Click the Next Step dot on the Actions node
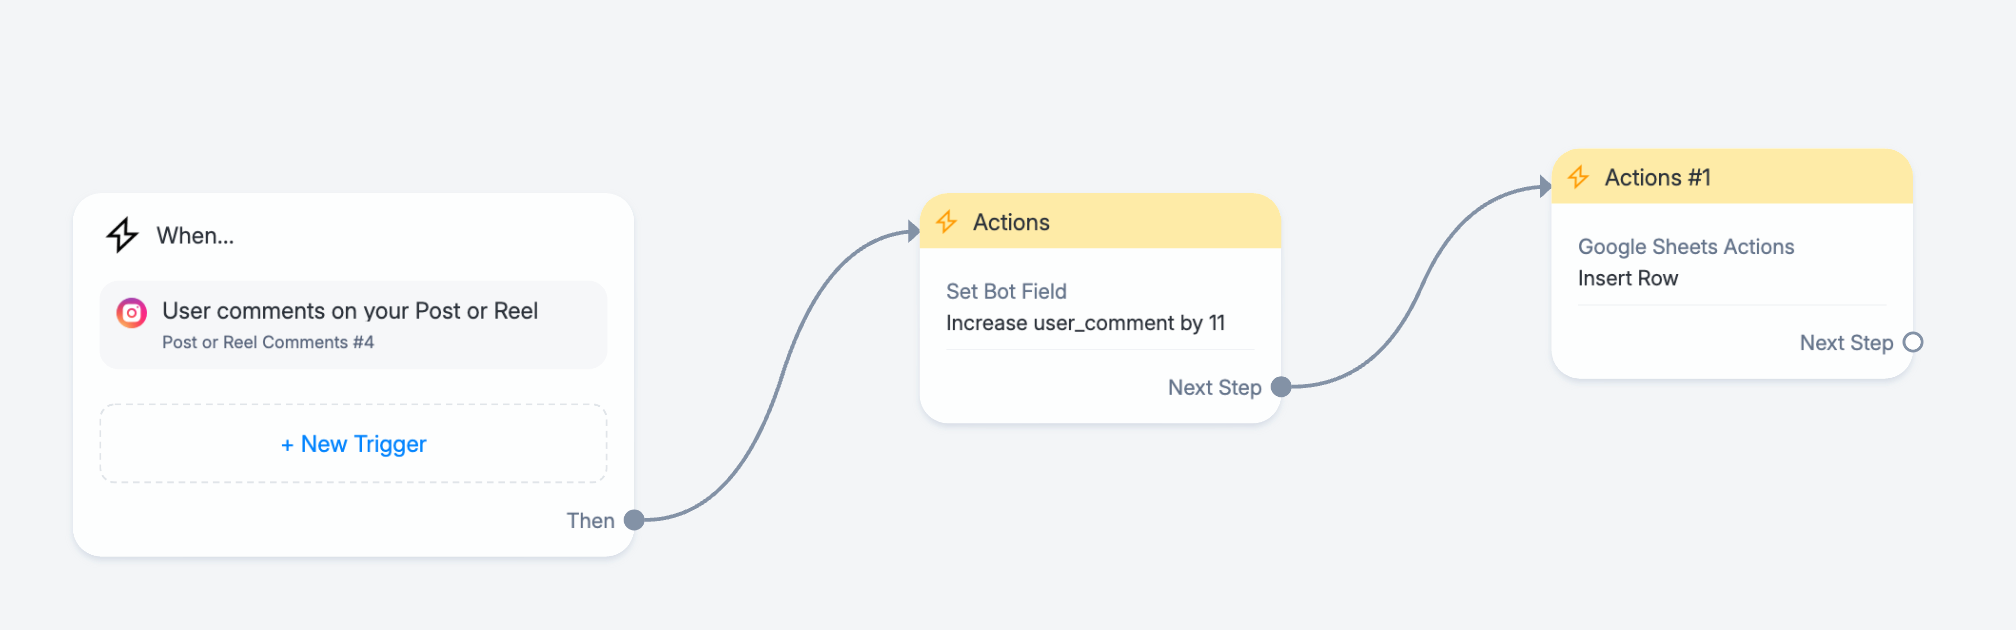The image size is (2016, 630). tap(1281, 387)
